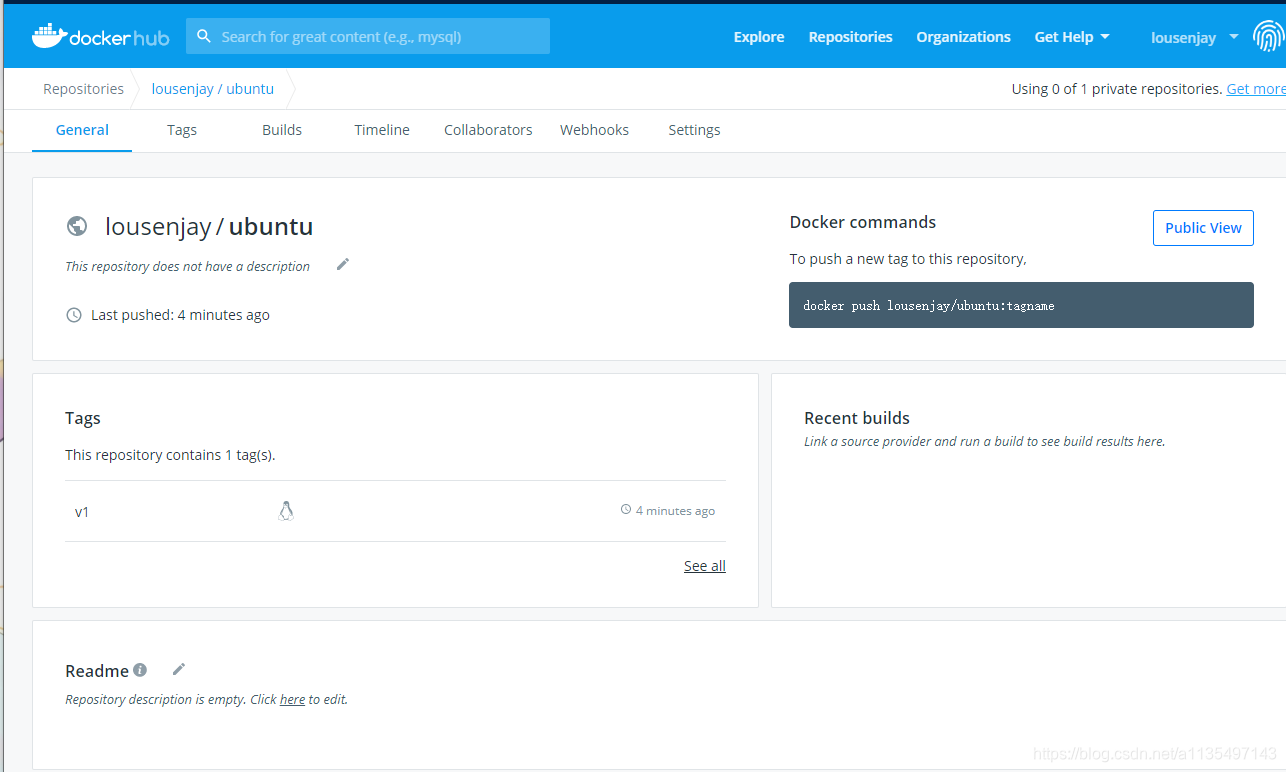
Task: Click the docker push command box
Action: pyautogui.click(x=1021, y=305)
